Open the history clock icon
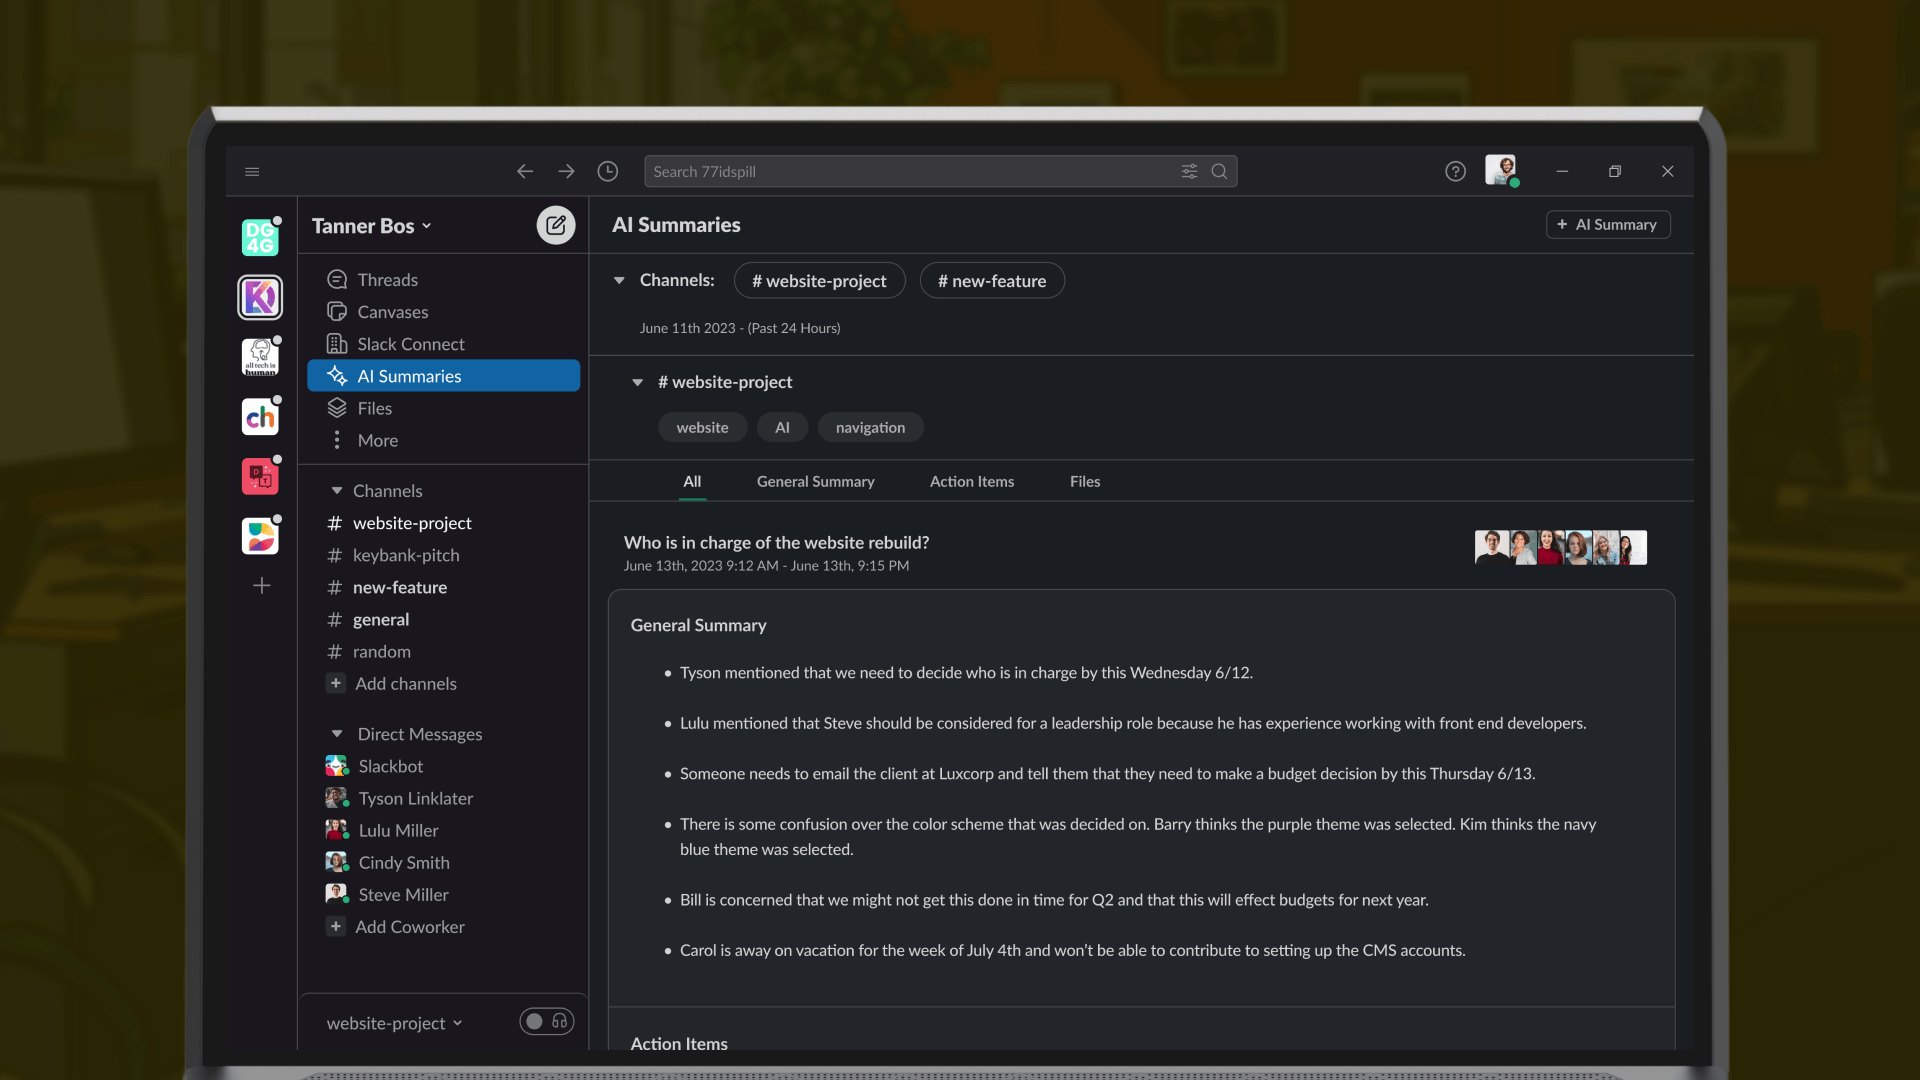Image resolution: width=1920 pixels, height=1080 pixels. pos(608,172)
